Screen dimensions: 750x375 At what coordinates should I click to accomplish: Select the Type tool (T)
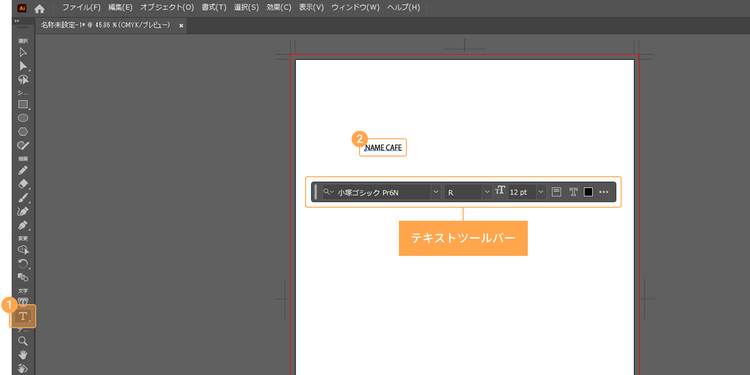tap(22, 316)
